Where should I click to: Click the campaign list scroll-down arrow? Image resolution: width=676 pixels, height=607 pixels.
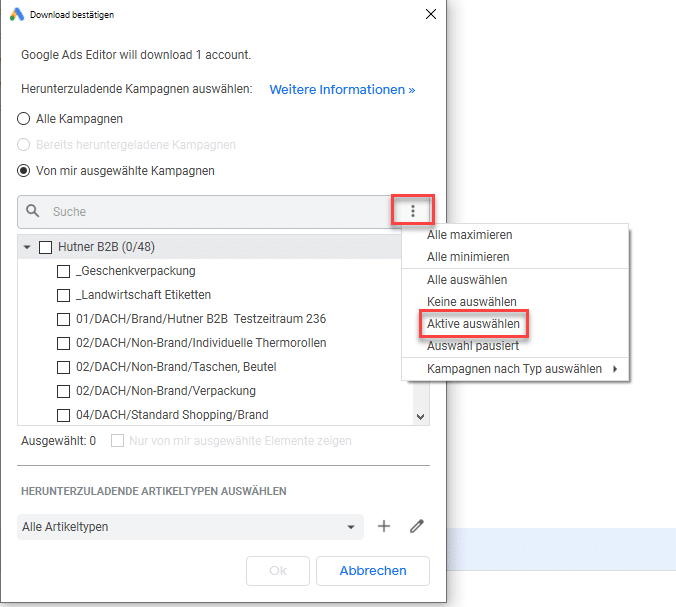click(421, 416)
